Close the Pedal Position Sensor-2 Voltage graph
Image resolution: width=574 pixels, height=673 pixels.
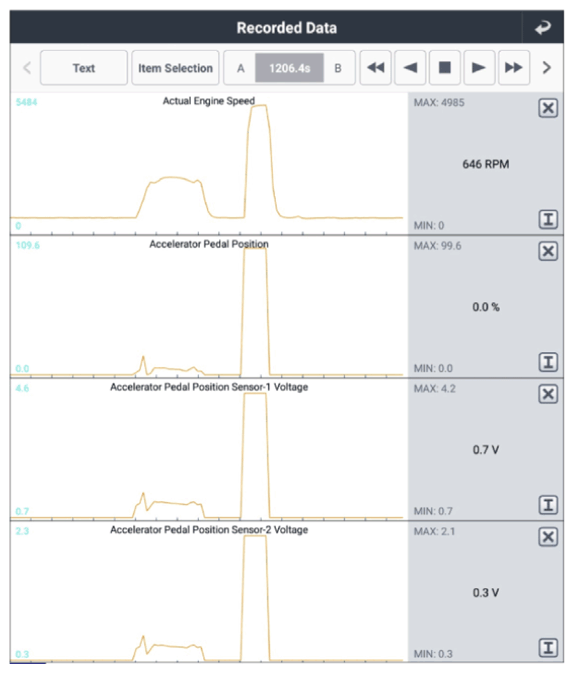point(548,537)
